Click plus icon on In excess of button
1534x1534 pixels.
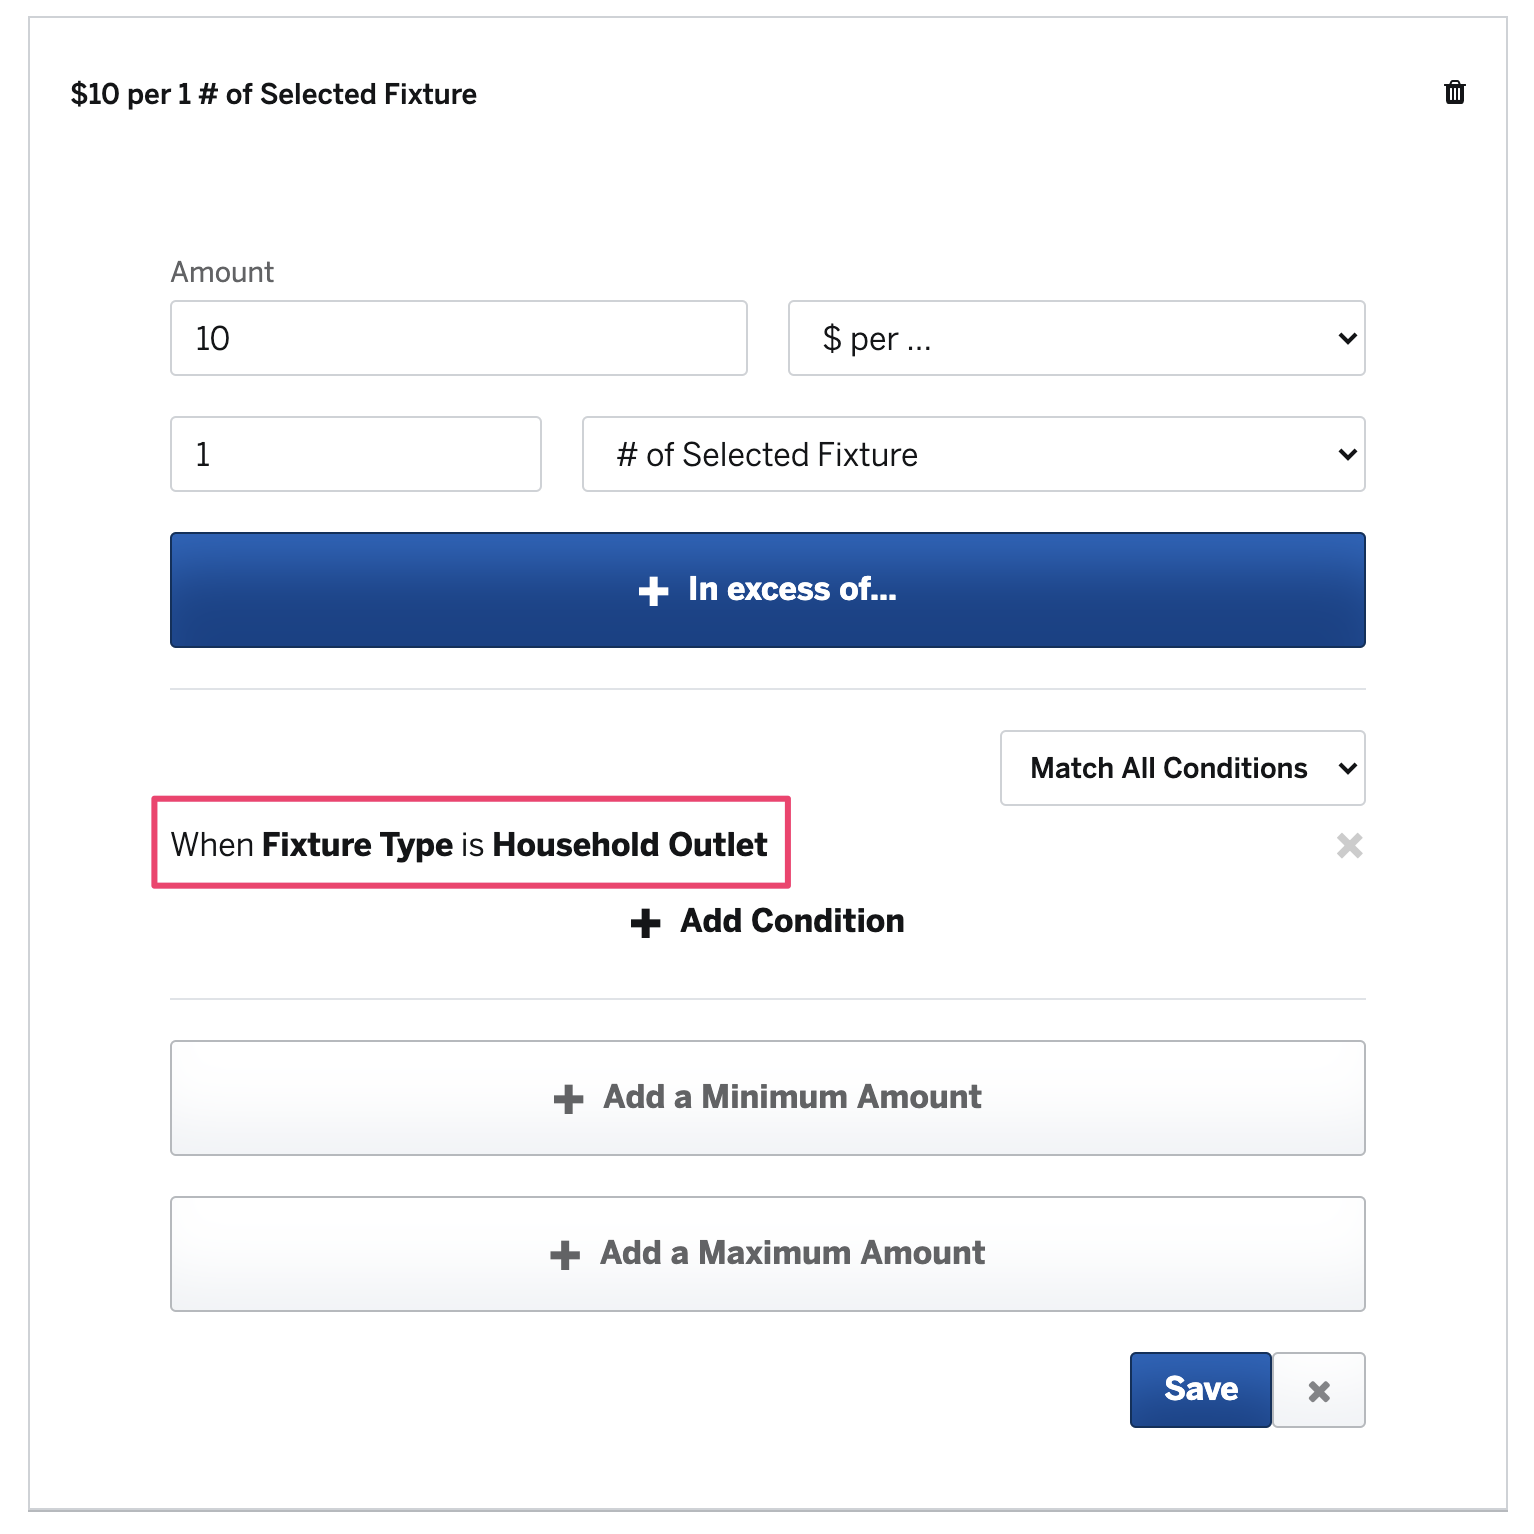coord(653,591)
